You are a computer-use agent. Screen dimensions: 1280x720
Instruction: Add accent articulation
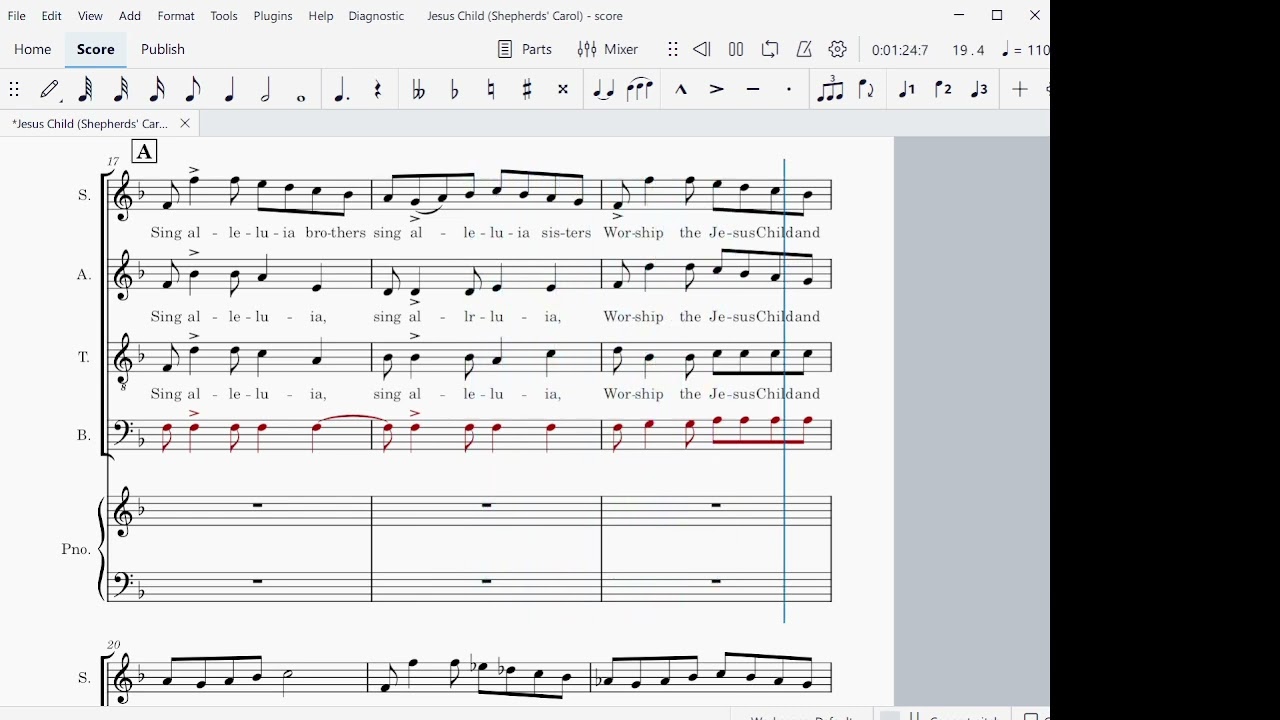click(717, 90)
